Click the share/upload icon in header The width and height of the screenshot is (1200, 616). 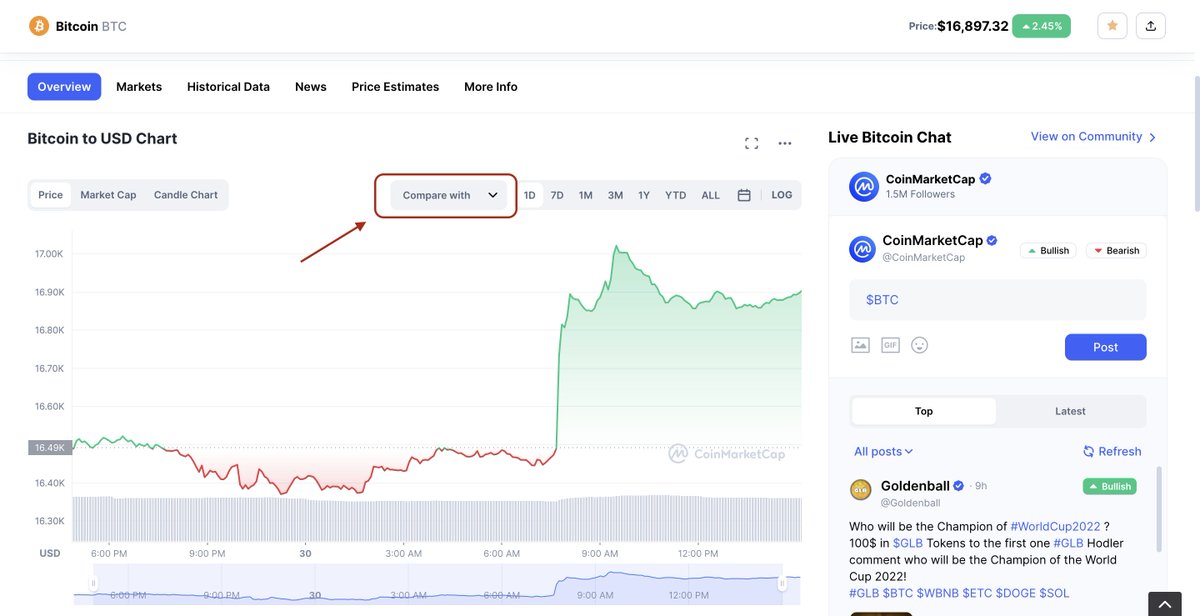coord(1151,26)
